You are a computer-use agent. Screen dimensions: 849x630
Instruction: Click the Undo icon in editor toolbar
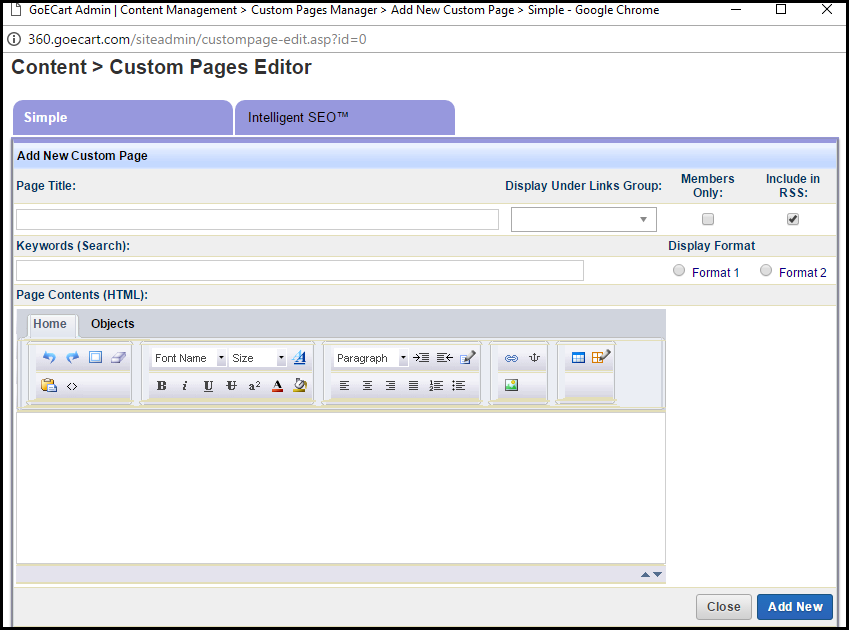click(x=49, y=357)
